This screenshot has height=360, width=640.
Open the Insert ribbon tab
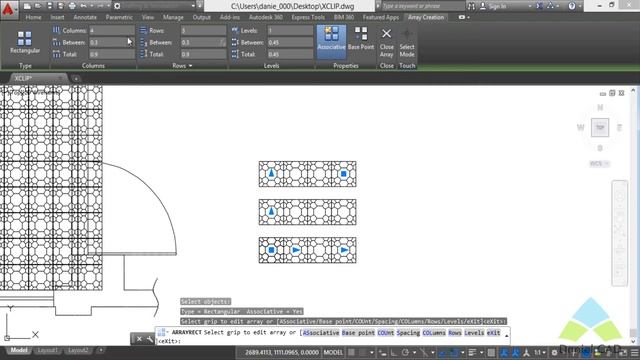click(57, 18)
